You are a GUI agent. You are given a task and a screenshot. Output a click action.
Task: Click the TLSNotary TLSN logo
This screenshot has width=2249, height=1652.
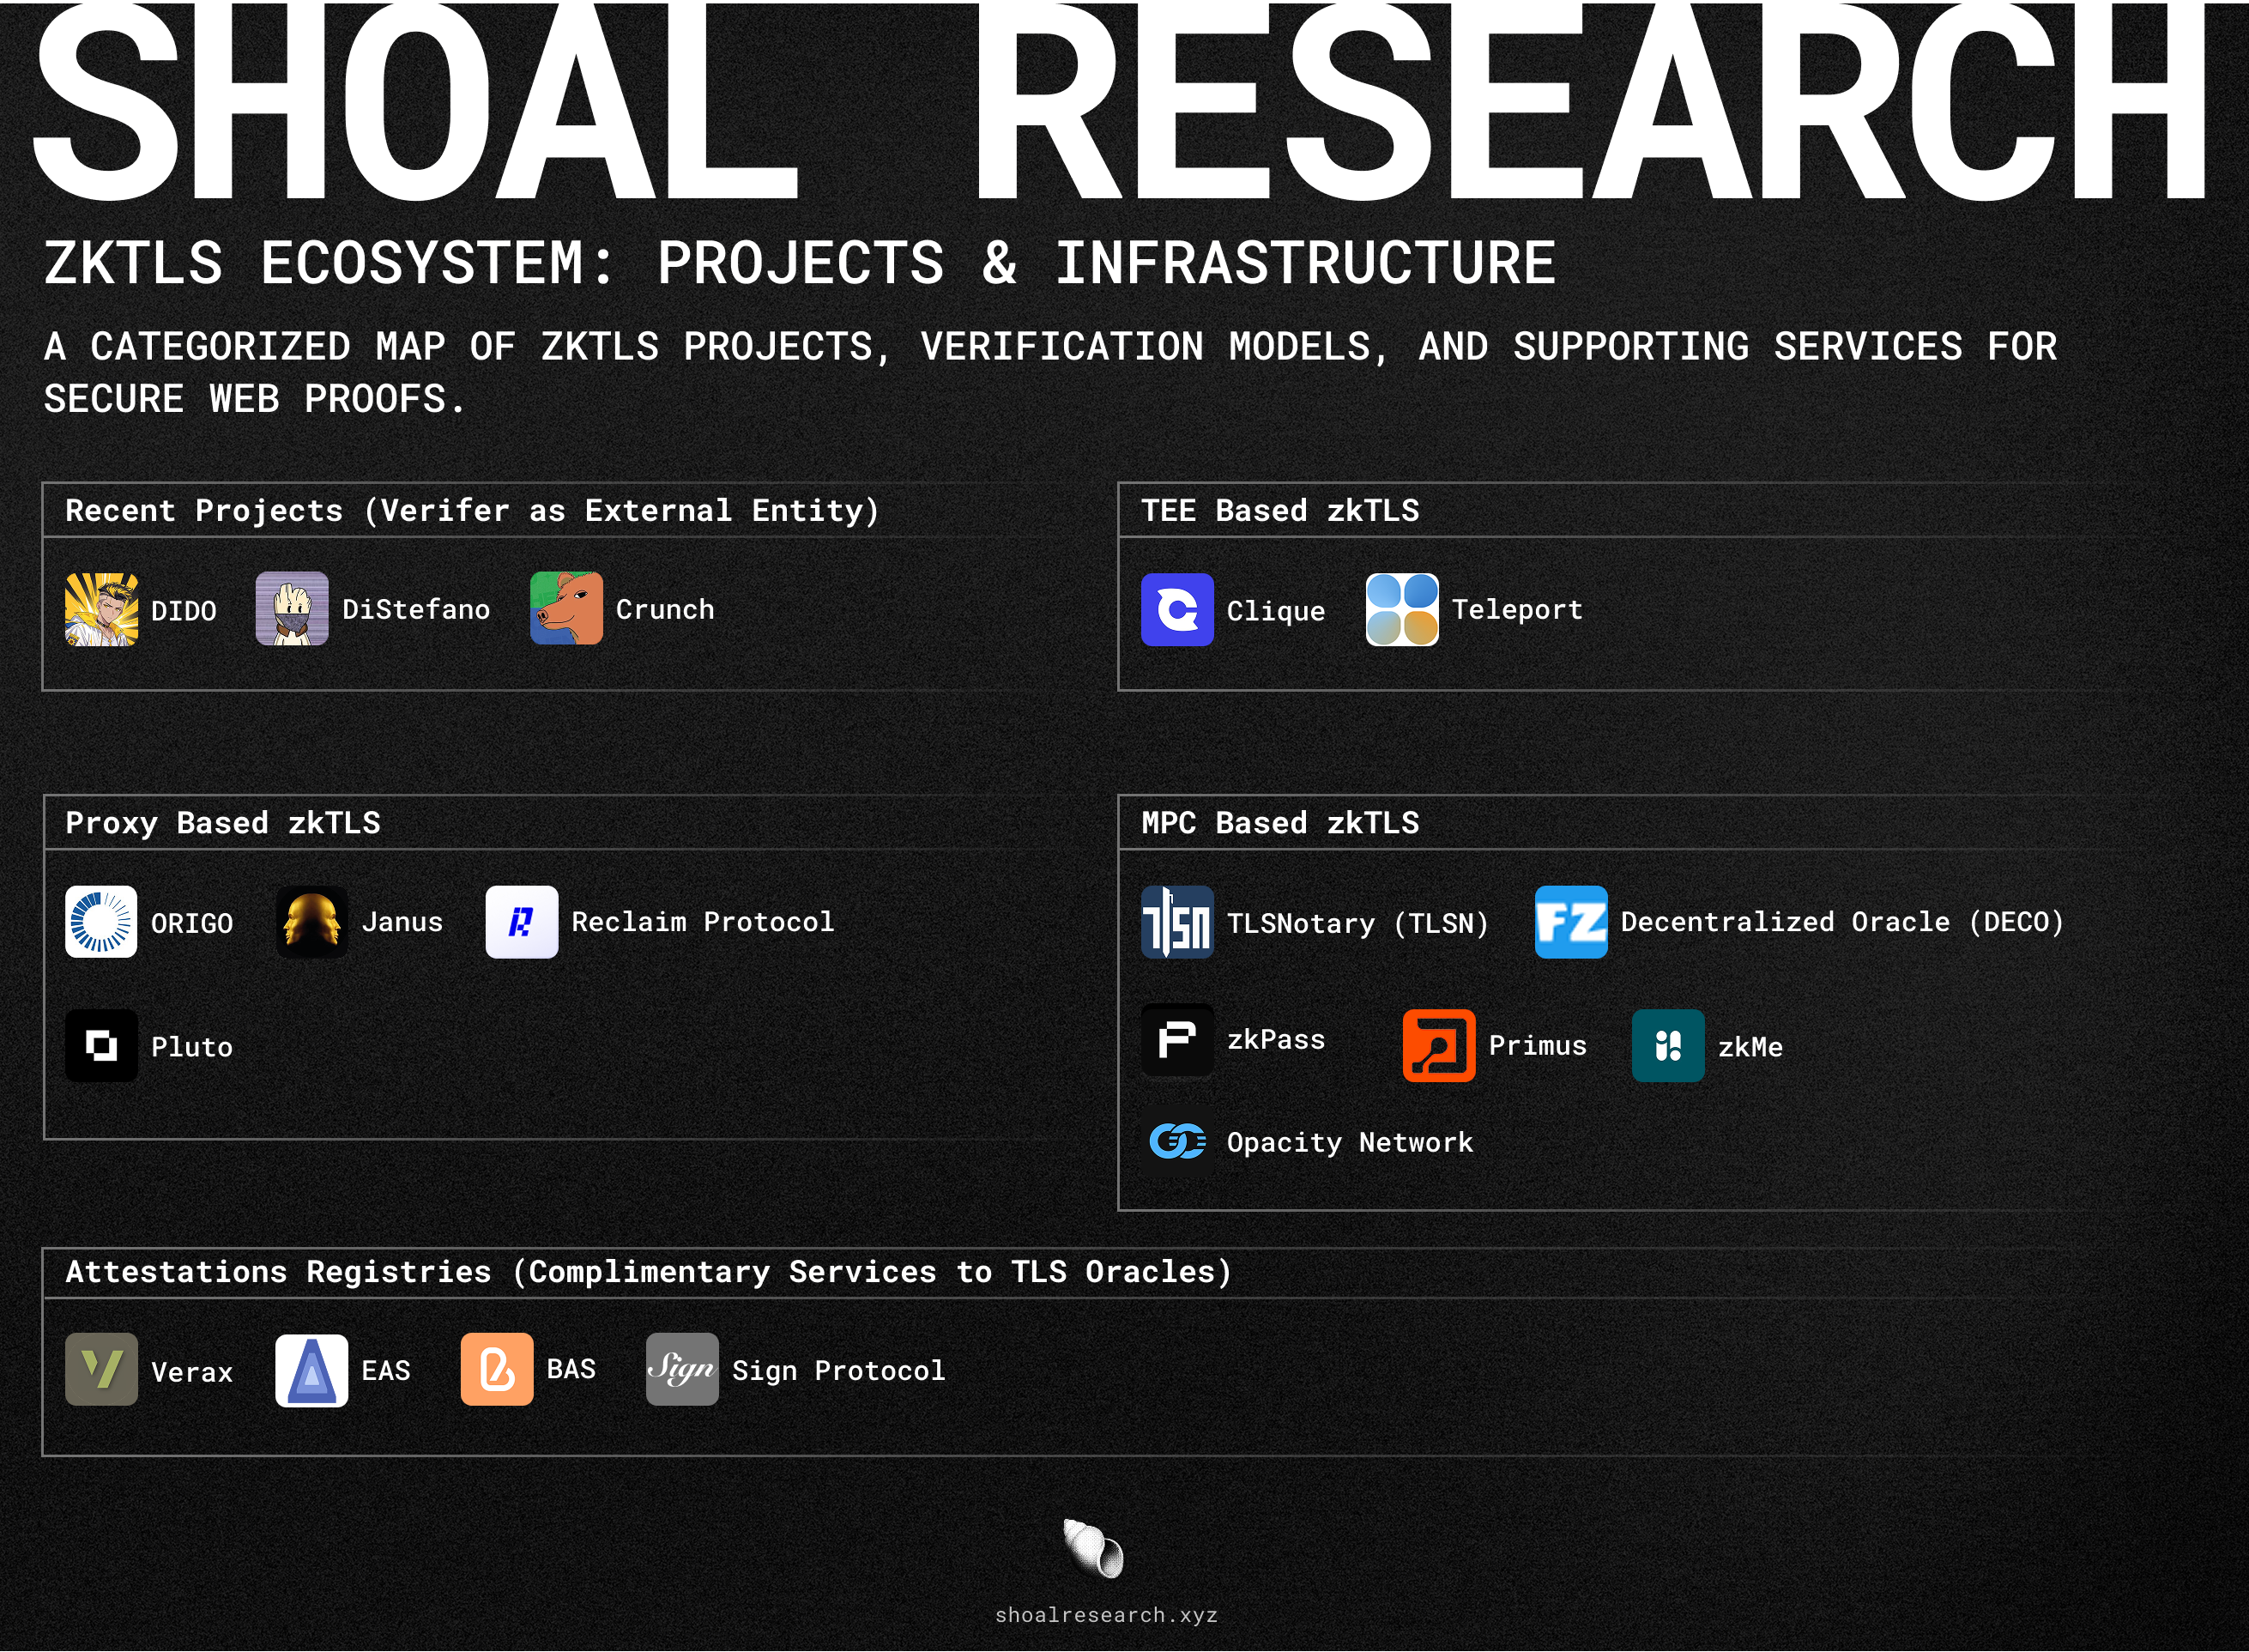pyautogui.click(x=1177, y=922)
